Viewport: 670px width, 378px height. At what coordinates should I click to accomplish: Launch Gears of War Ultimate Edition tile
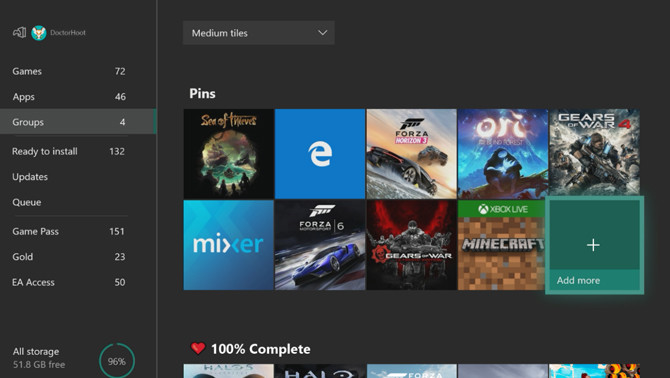coord(411,245)
